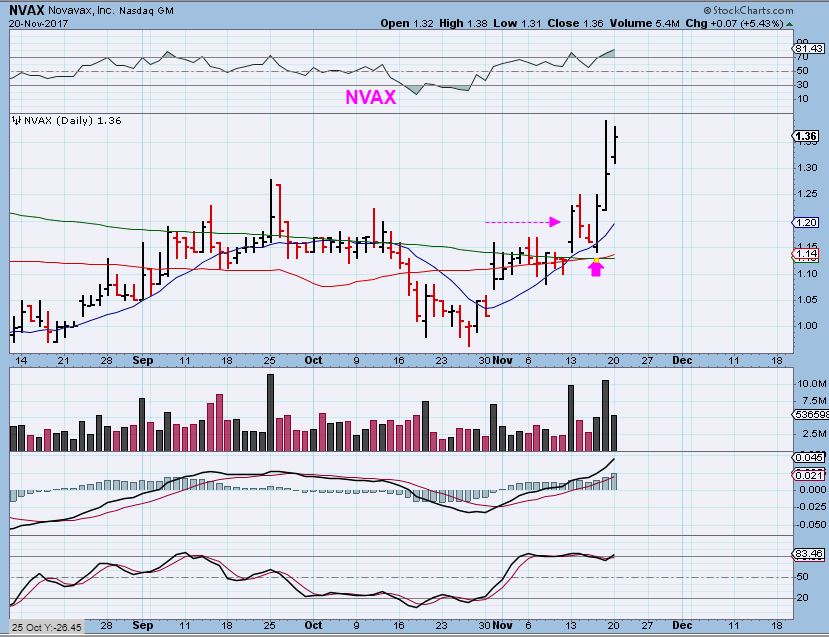Click the 1.14 moving average tag
The image size is (829, 637).
[x=806, y=254]
